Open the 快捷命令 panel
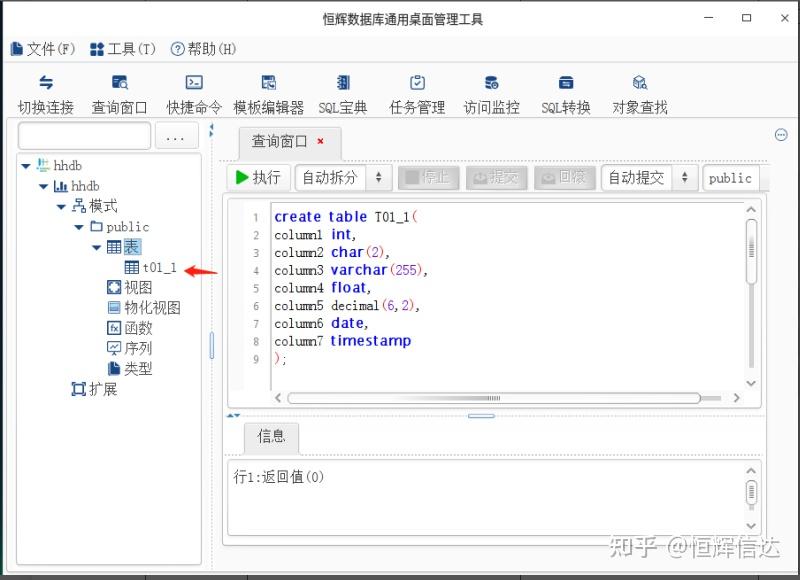This screenshot has height=580, width=800. click(x=193, y=95)
